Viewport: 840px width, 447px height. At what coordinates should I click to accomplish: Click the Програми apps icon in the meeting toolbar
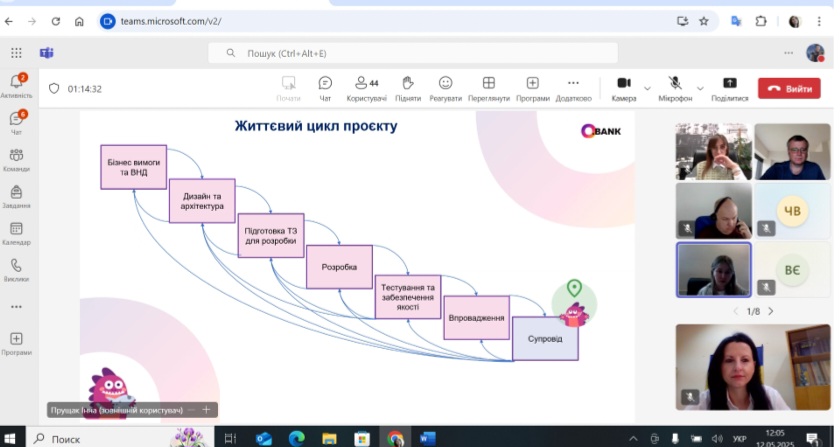click(x=533, y=87)
